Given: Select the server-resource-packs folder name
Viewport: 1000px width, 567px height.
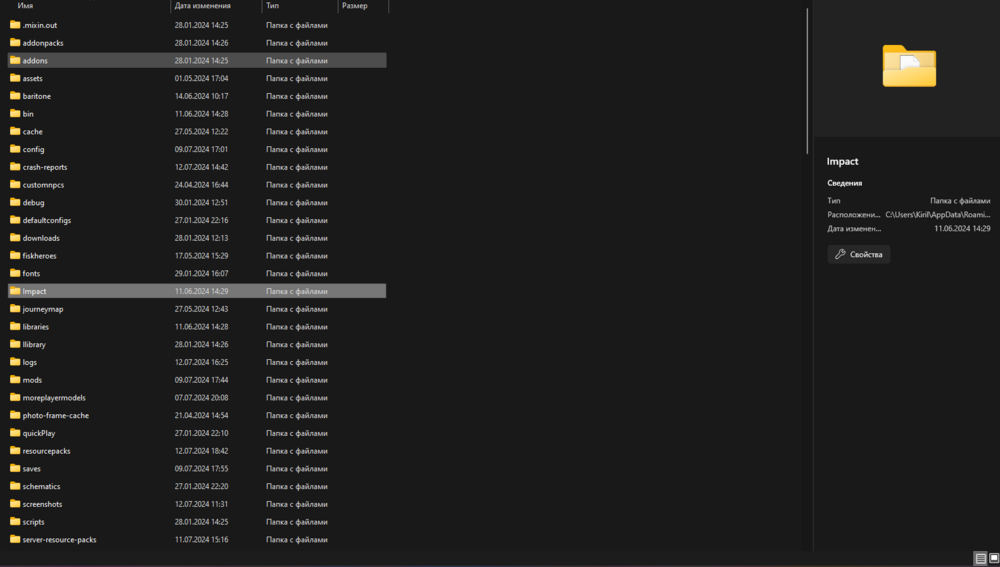Looking at the screenshot, I should 59,540.
